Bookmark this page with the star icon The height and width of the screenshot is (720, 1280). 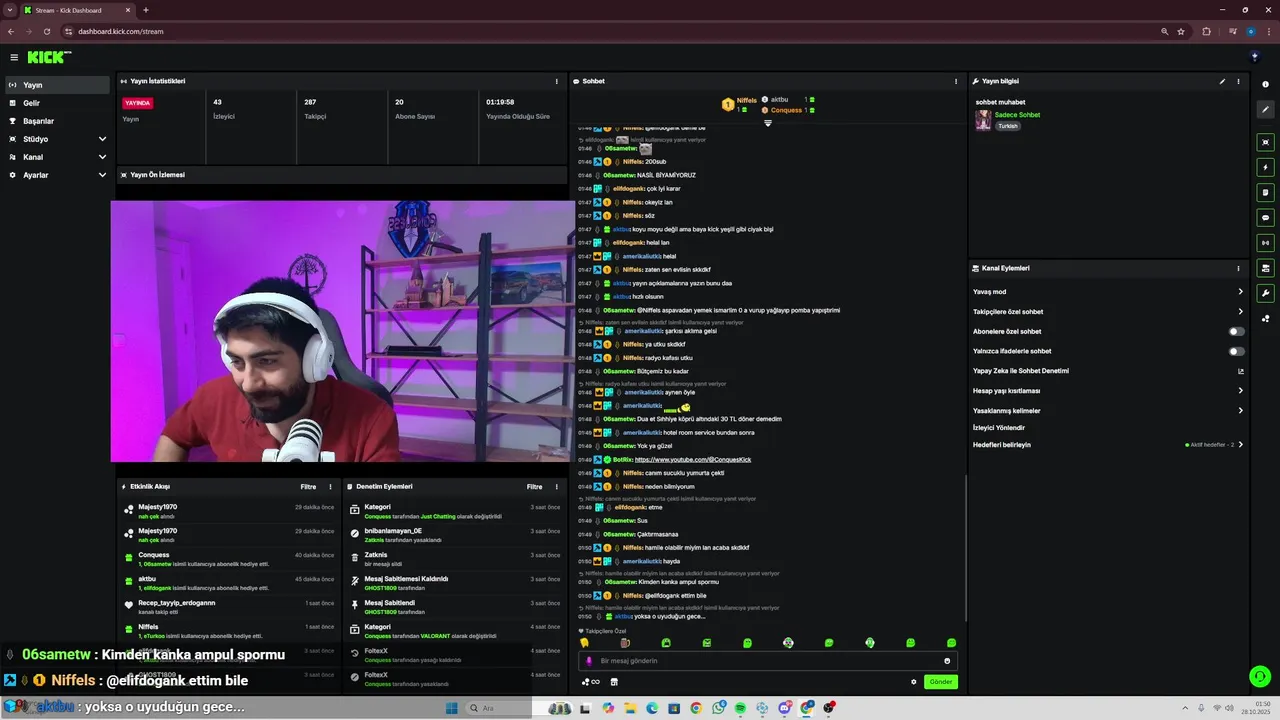[x=1181, y=31]
